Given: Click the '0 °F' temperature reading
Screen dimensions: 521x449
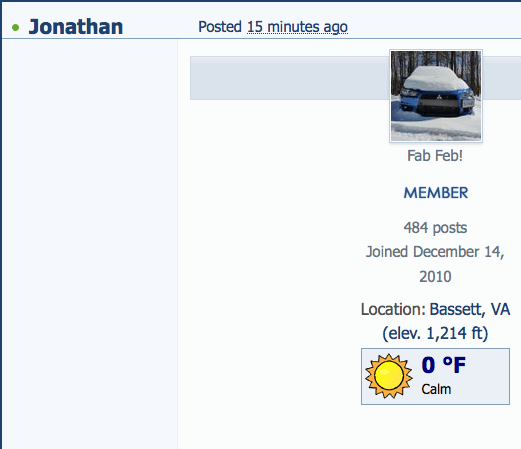Looking at the screenshot, I should [443, 365].
